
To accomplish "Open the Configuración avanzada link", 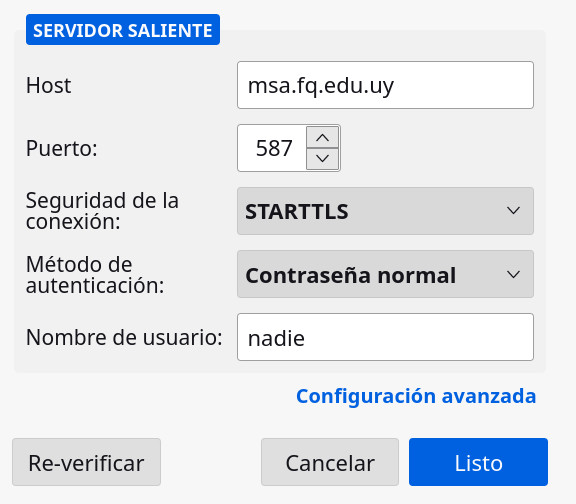I will tap(416, 396).
